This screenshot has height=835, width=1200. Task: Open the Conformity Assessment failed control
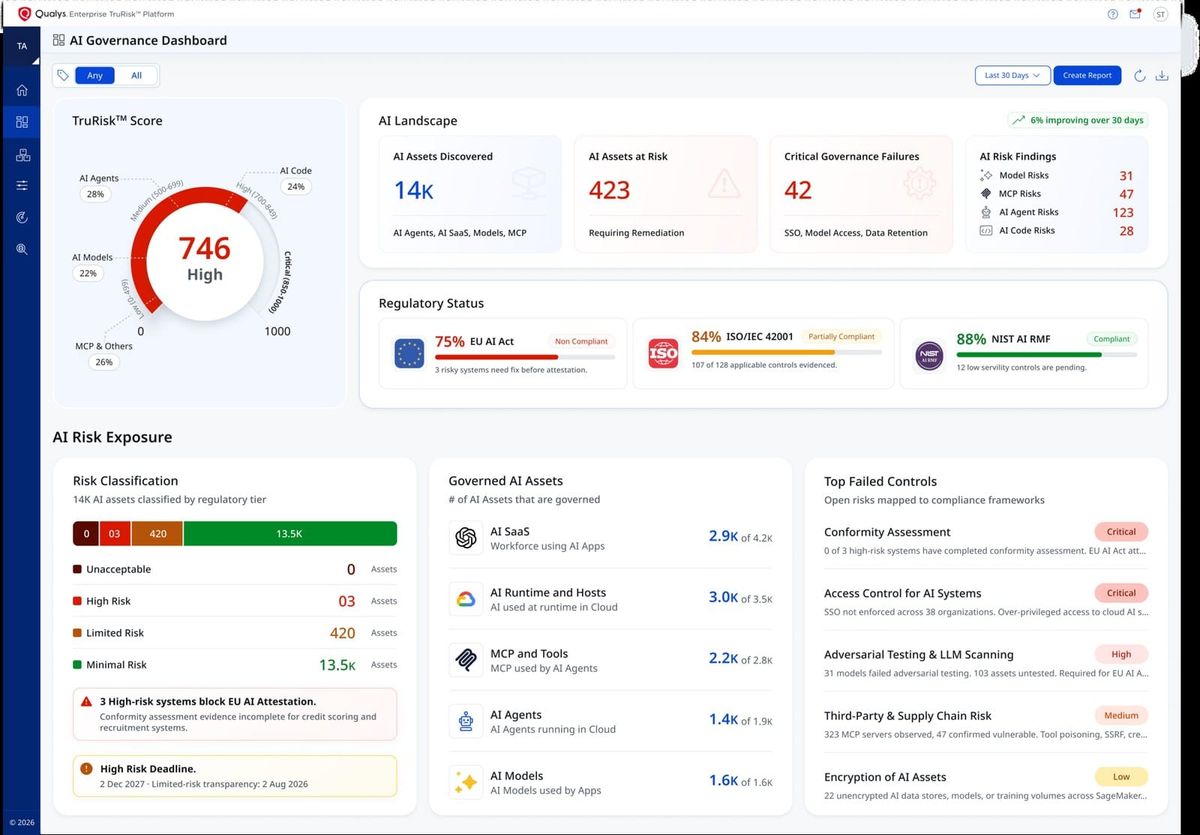pyautogui.click(x=986, y=540)
